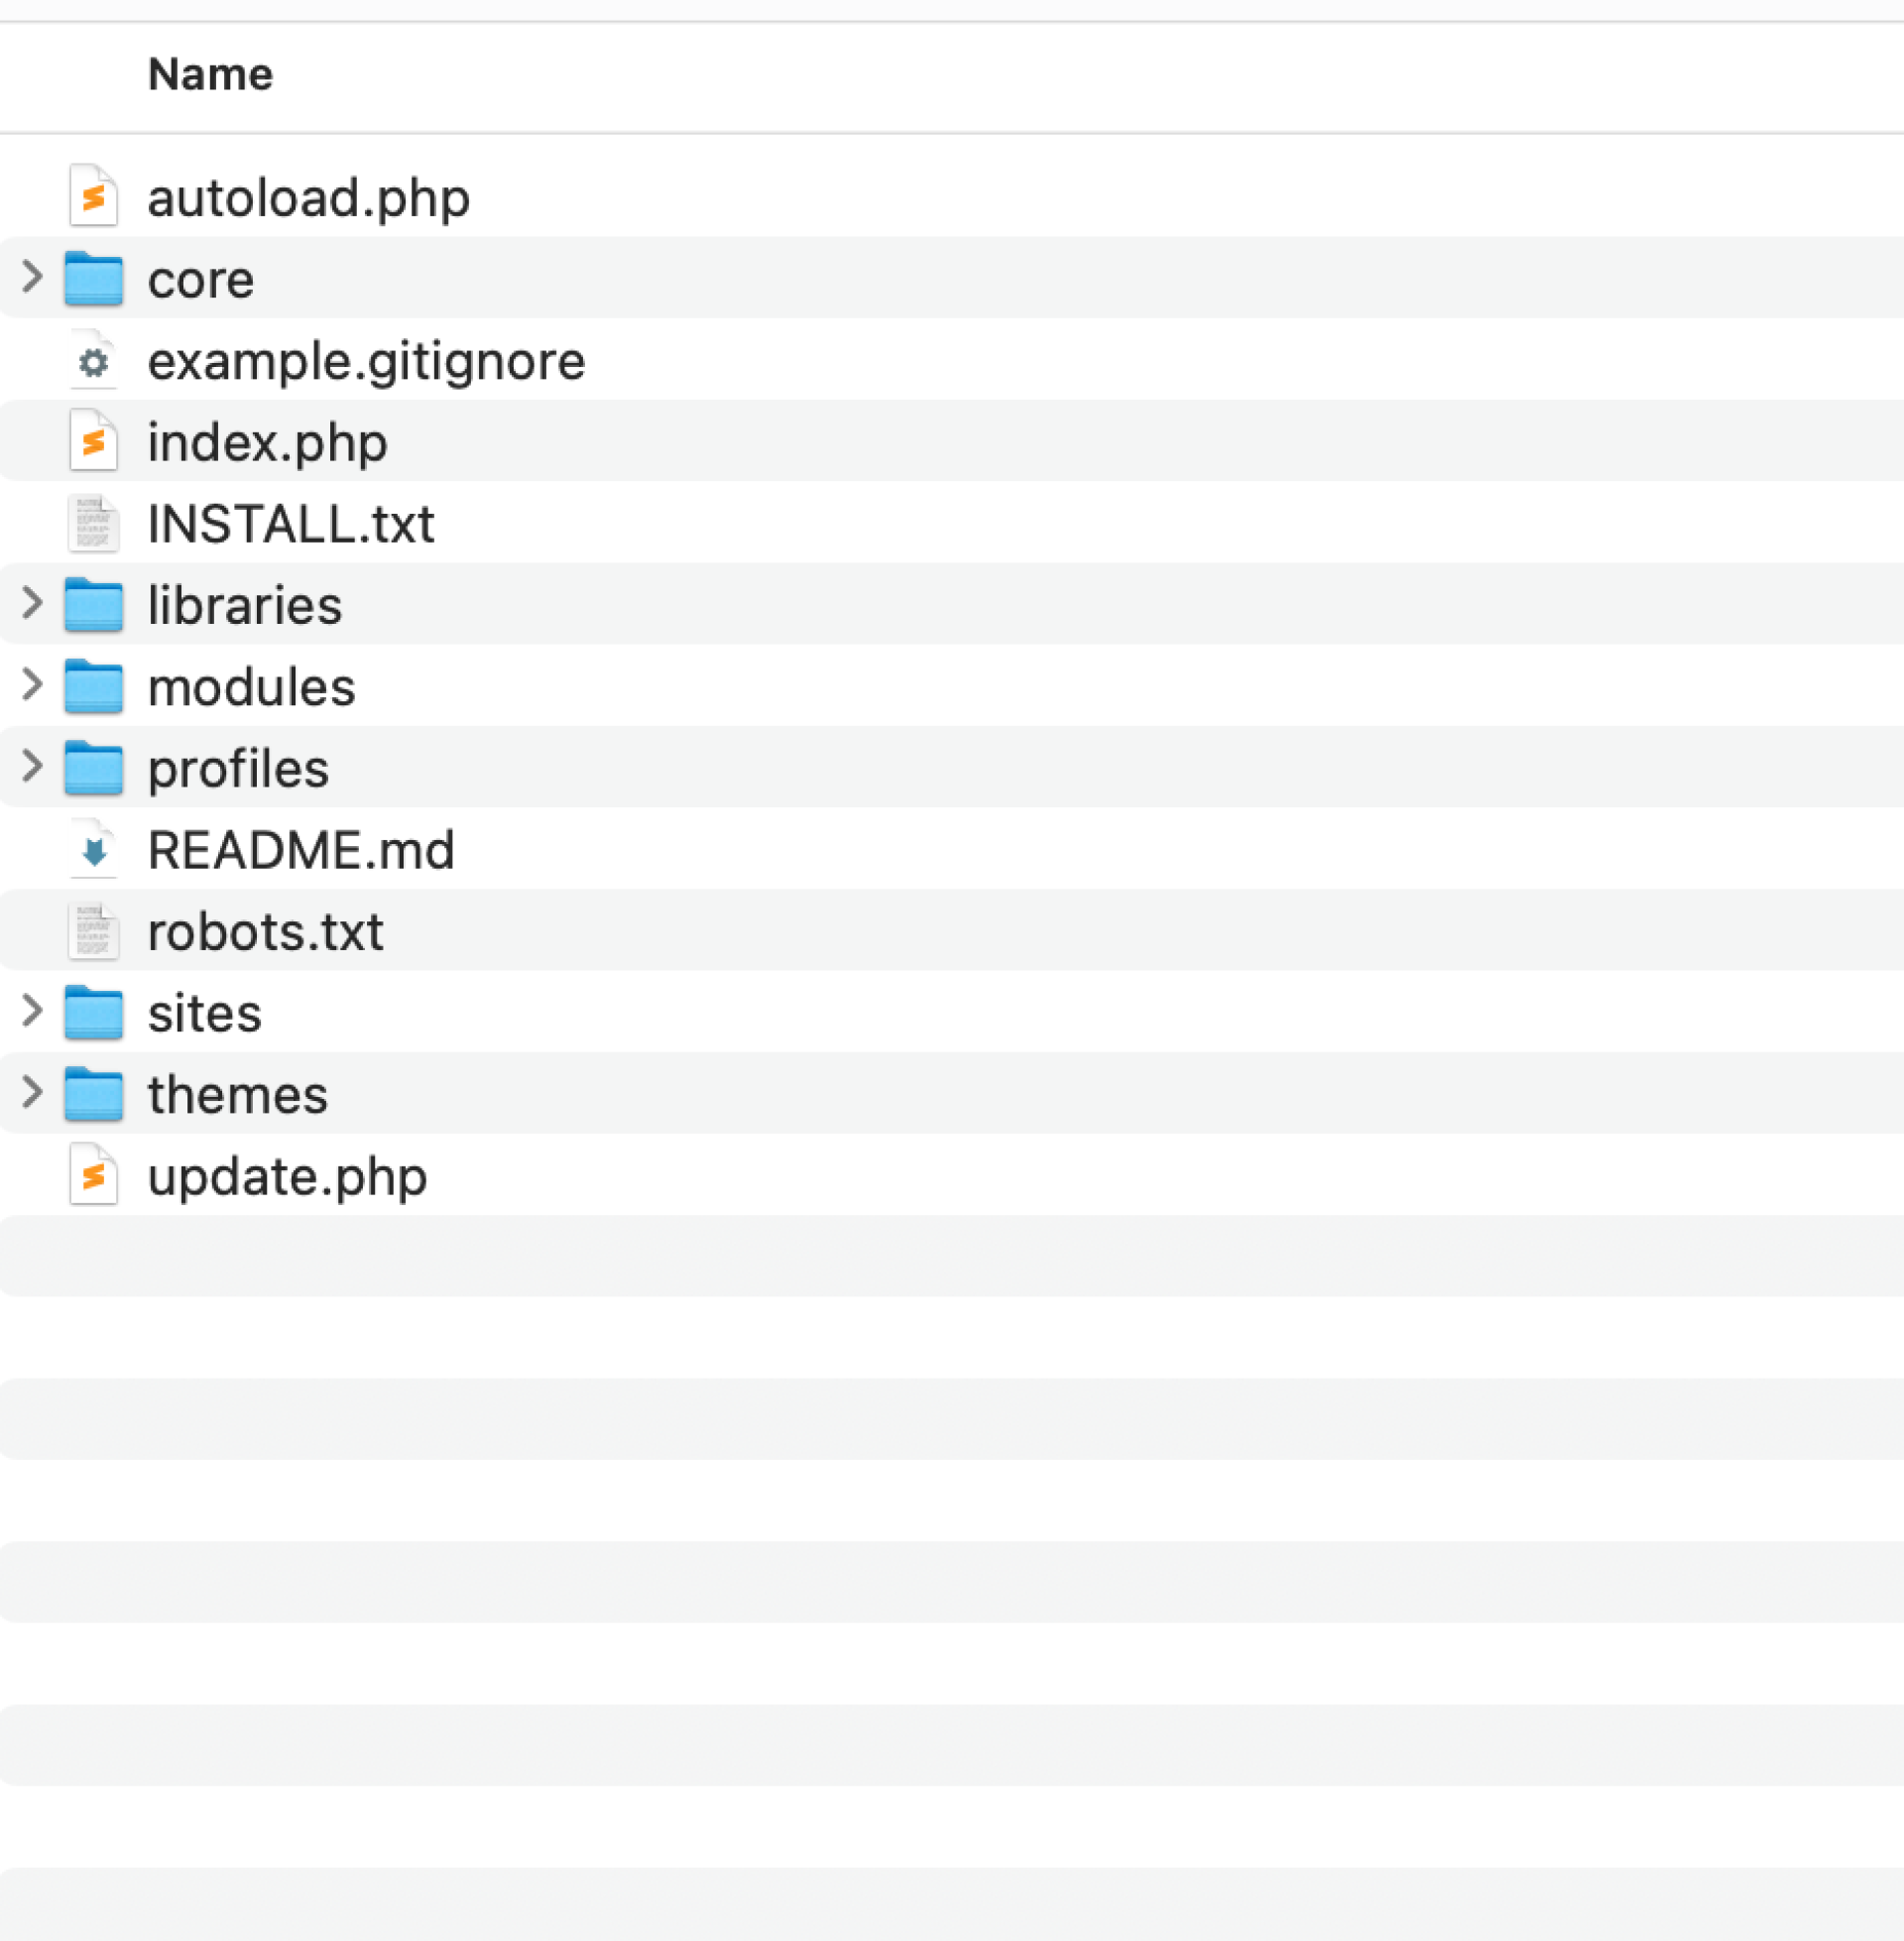Screen dimensions: 1904x1941
Task: Click the autoload.php file icon
Action: [93, 197]
